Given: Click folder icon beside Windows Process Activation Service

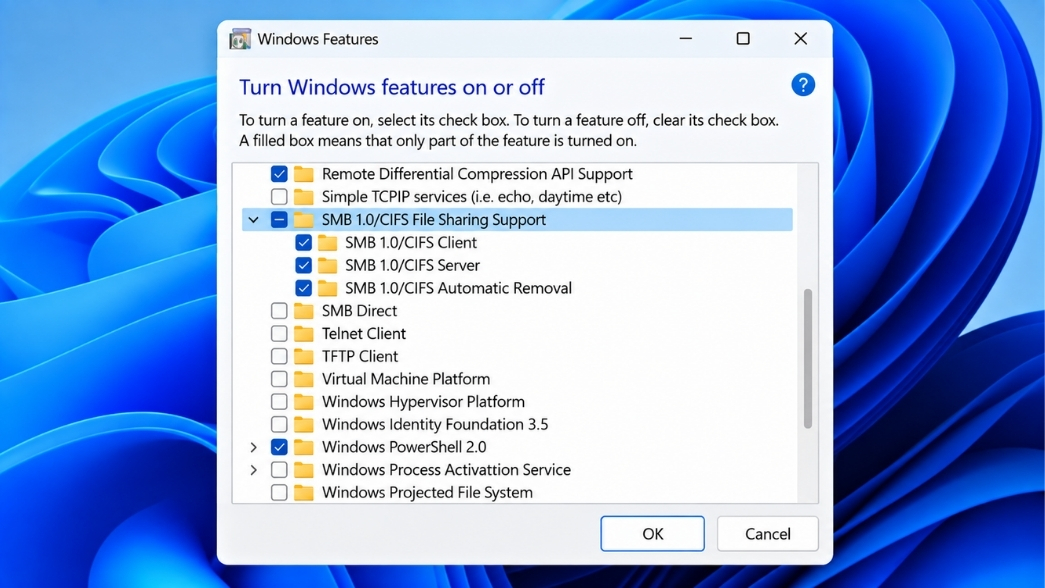Looking at the screenshot, I should (304, 469).
